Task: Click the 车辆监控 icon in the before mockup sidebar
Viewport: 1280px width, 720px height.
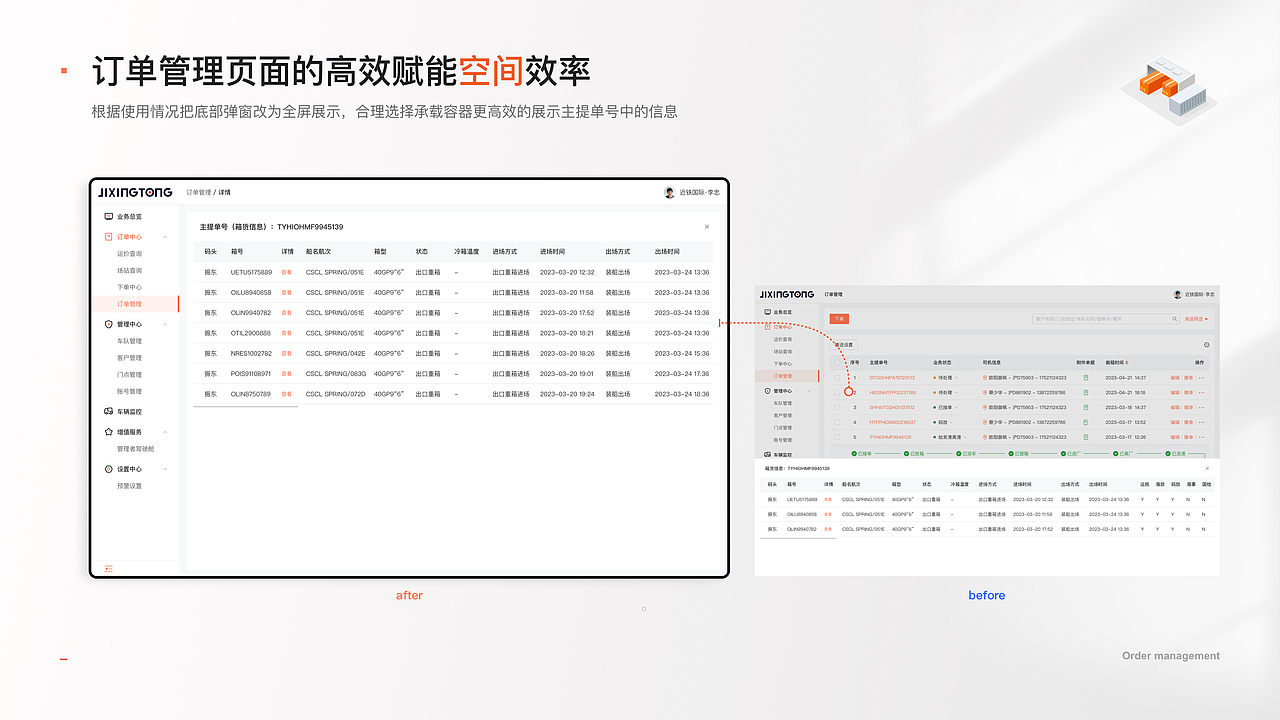Action: (x=768, y=454)
